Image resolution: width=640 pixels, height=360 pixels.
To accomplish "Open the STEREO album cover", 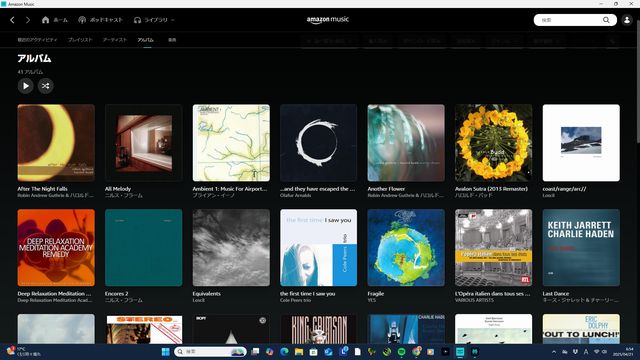I will point(144,329).
